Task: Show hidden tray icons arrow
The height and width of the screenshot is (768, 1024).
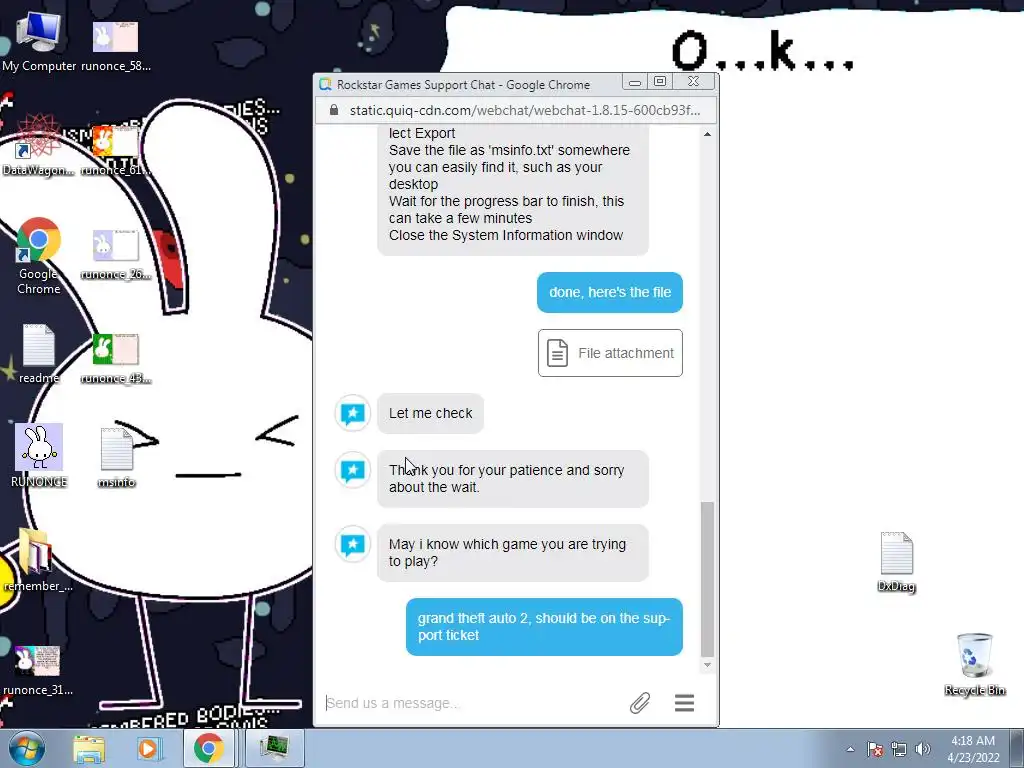Action: click(x=850, y=749)
